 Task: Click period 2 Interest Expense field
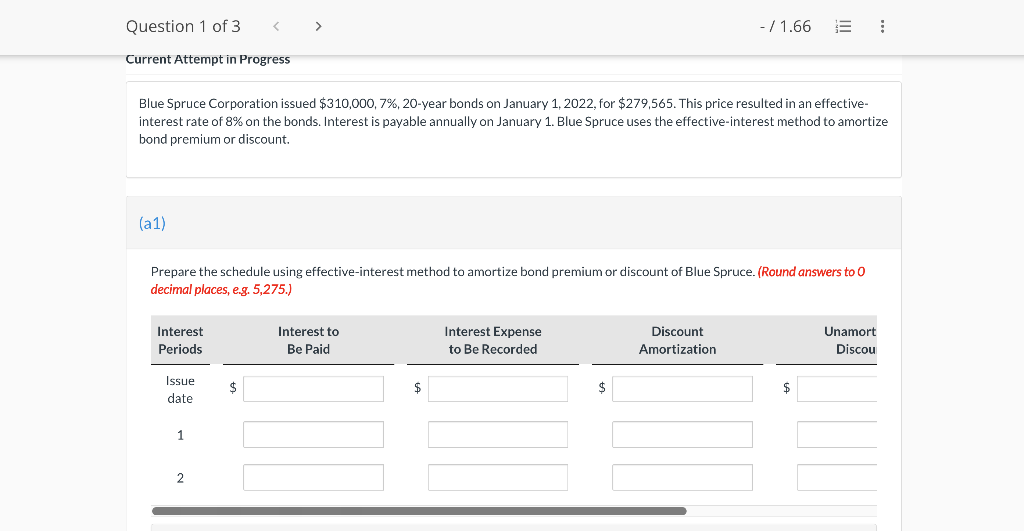point(498,477)
